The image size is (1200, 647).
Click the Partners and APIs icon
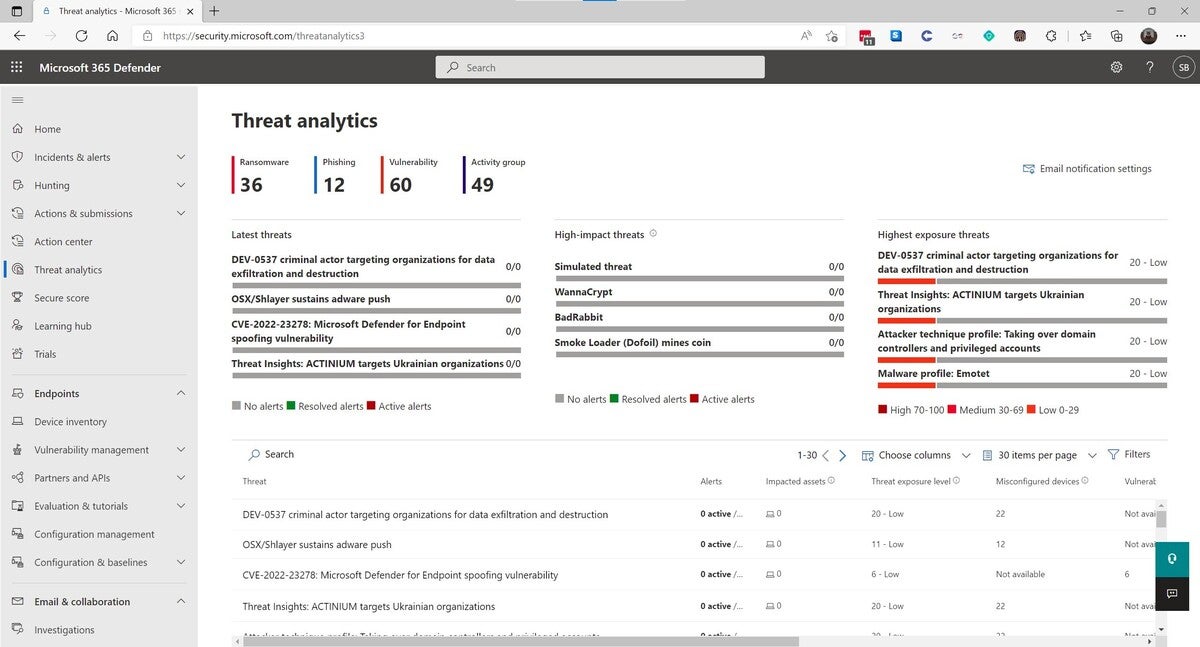point(17,478)
